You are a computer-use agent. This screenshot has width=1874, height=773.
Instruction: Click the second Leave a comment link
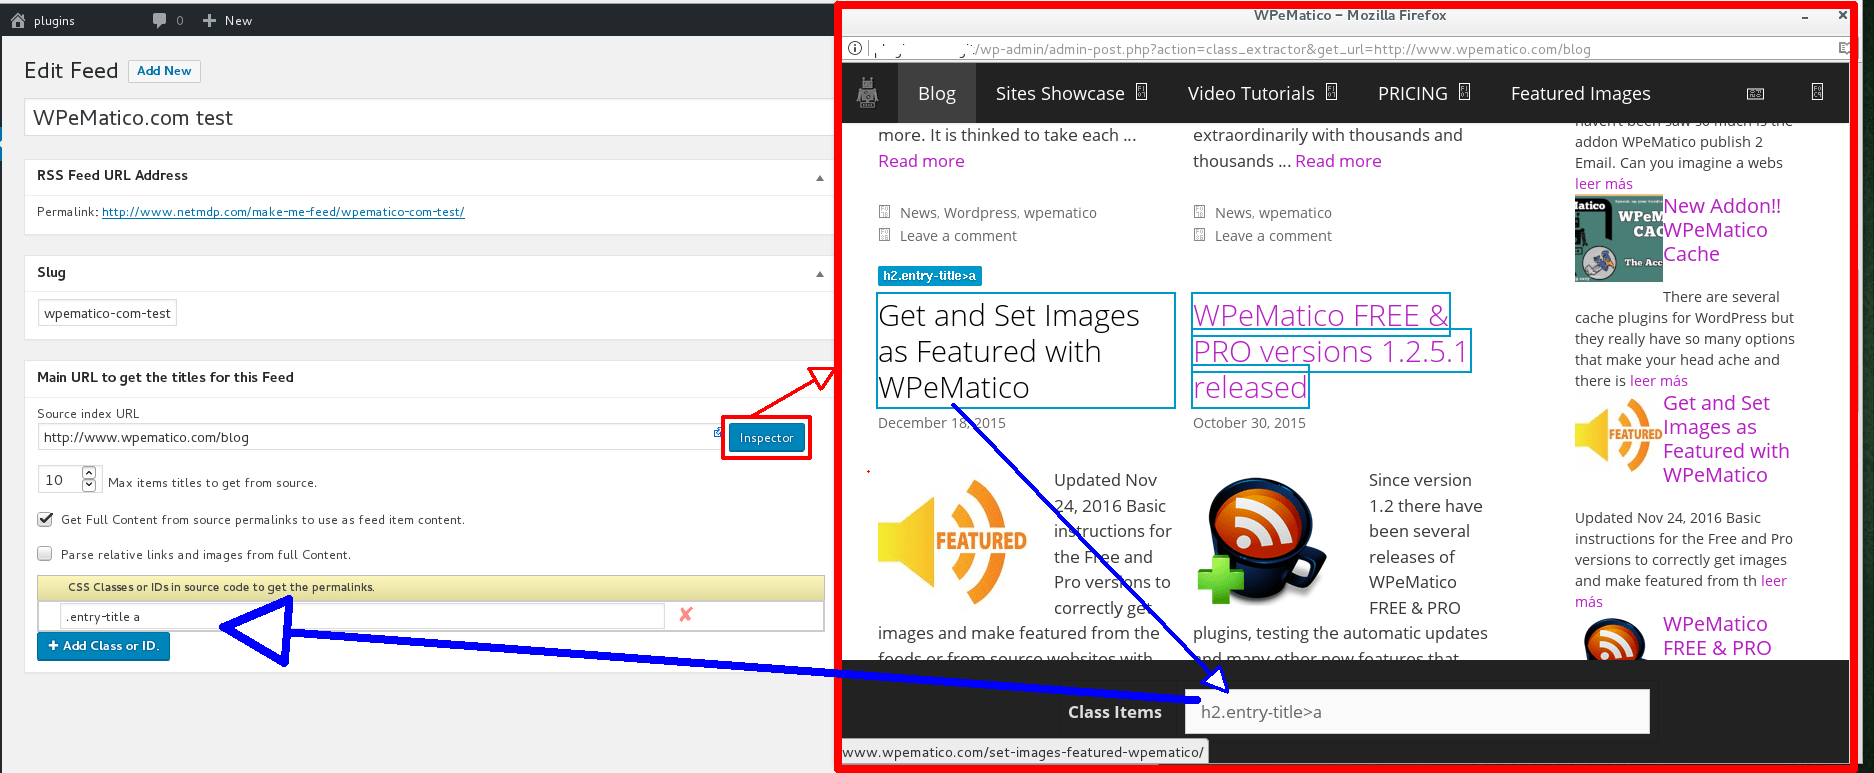coord(1273,236)
